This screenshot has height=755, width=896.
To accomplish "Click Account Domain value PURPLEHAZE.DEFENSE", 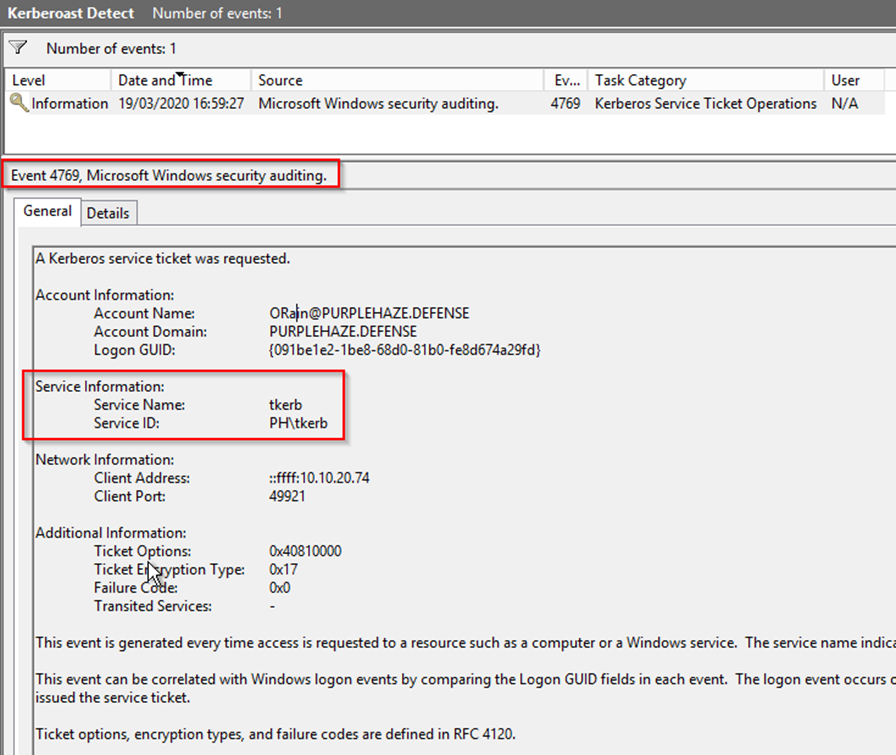I will point(343,331).
